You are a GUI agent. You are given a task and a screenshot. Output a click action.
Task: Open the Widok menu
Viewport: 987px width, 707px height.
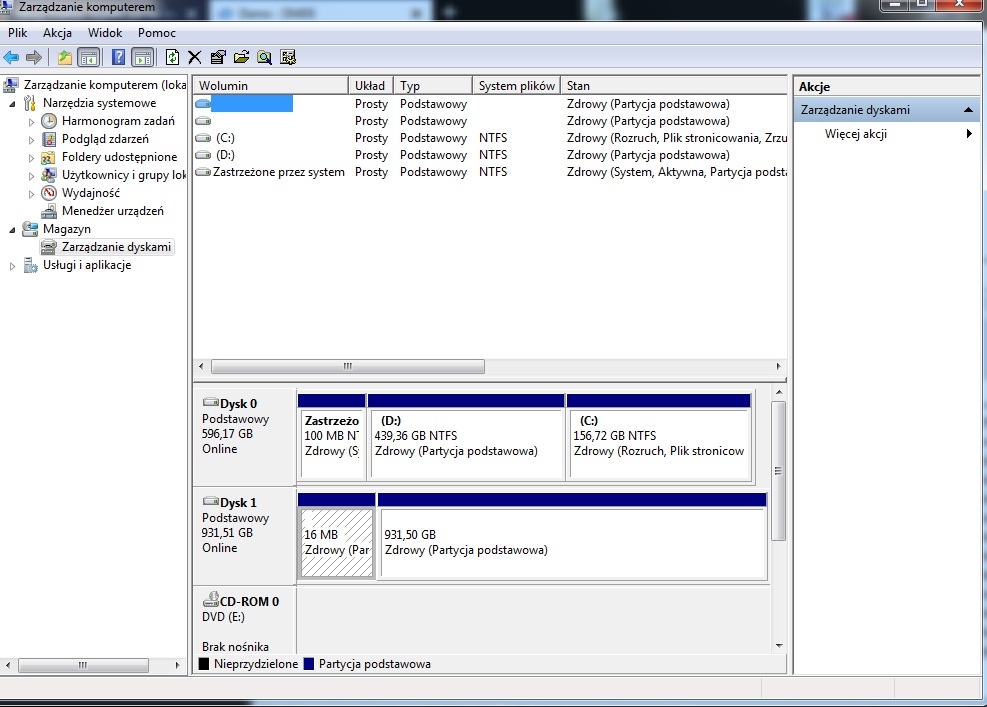[x=105, y=33]
